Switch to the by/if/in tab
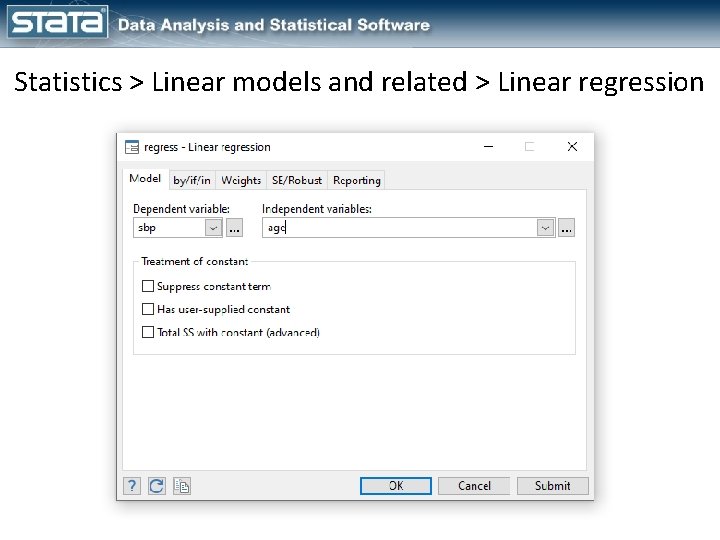 (192, 180)
